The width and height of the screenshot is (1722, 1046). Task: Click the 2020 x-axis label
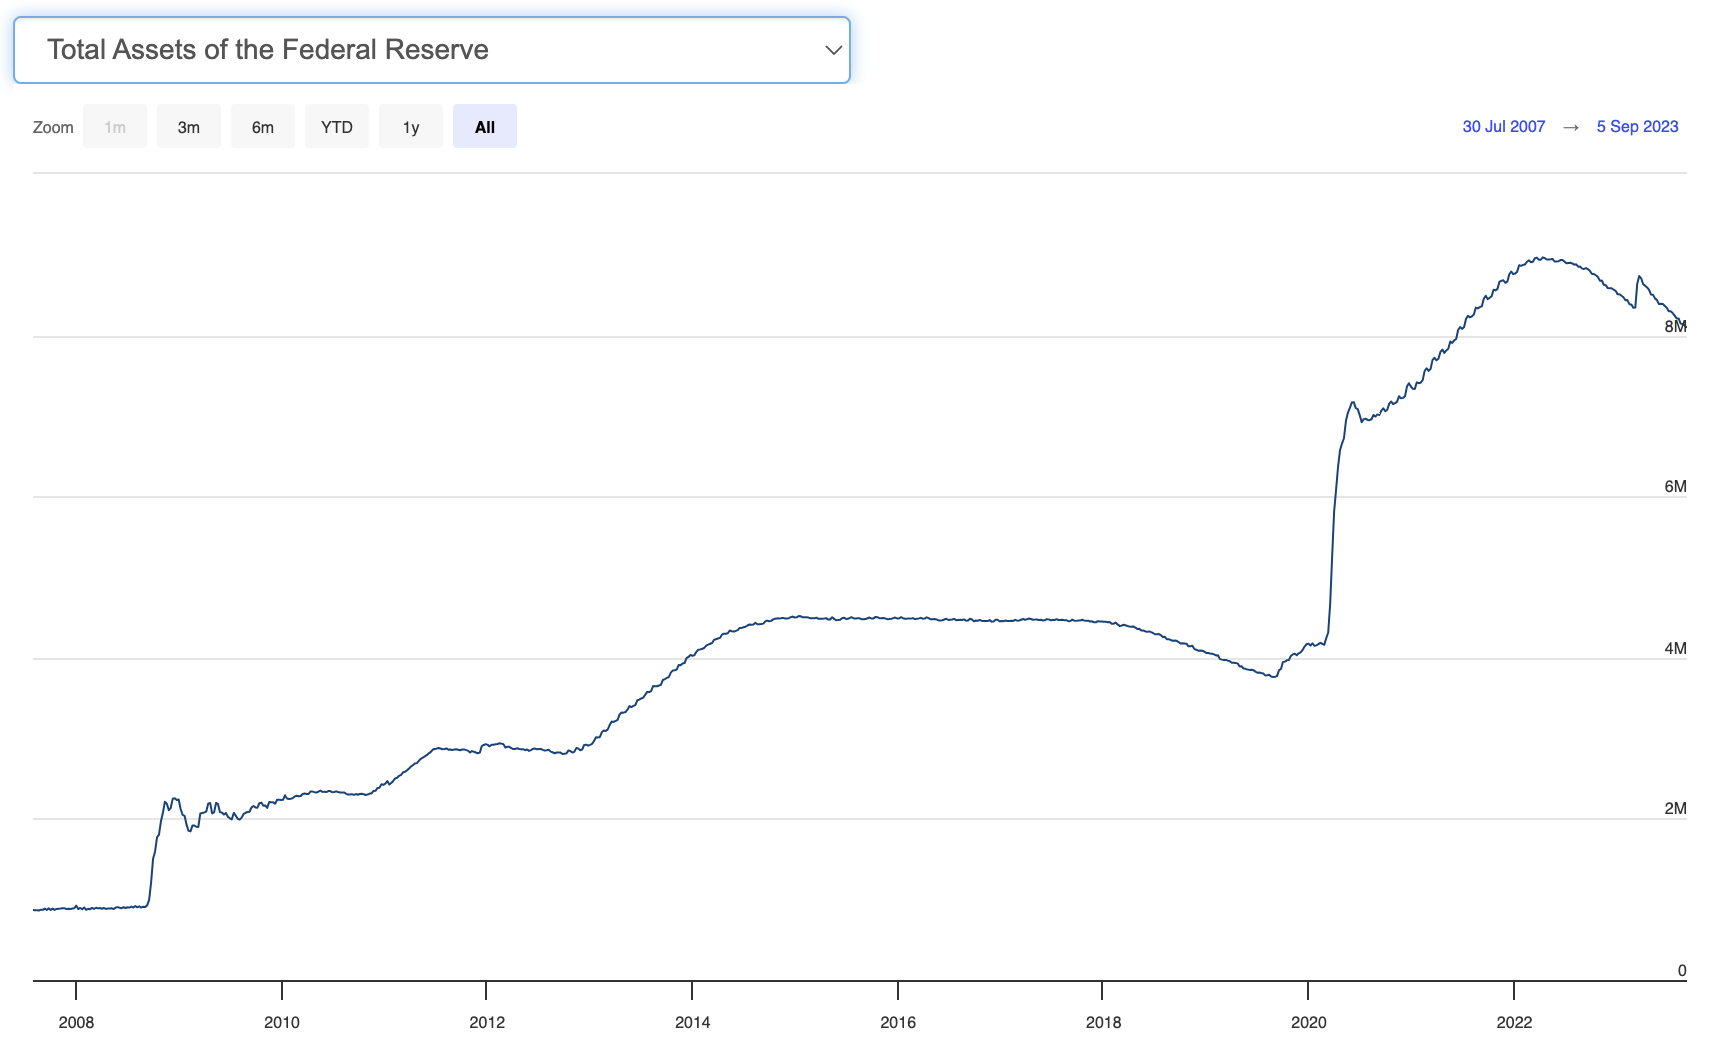tap(1308, 1022)
